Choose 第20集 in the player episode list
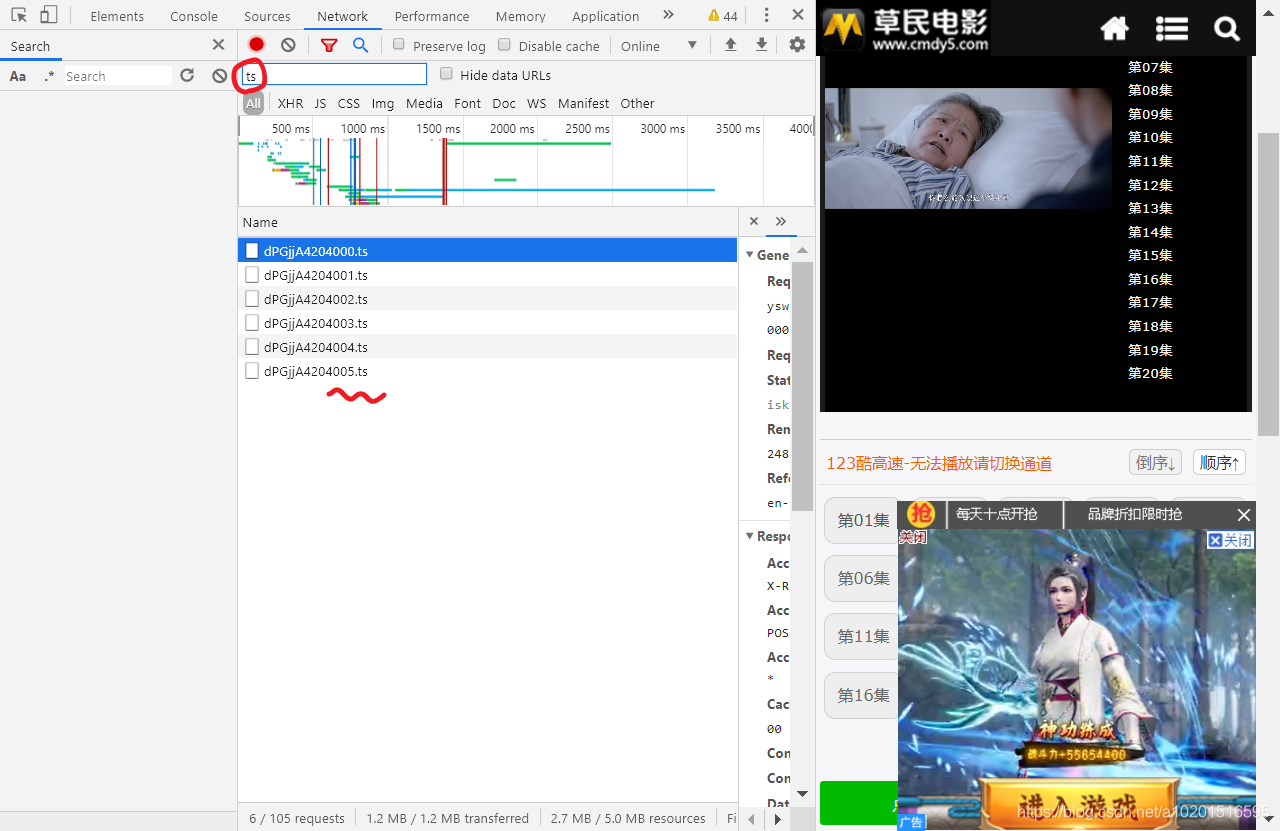 point(1150,373)
